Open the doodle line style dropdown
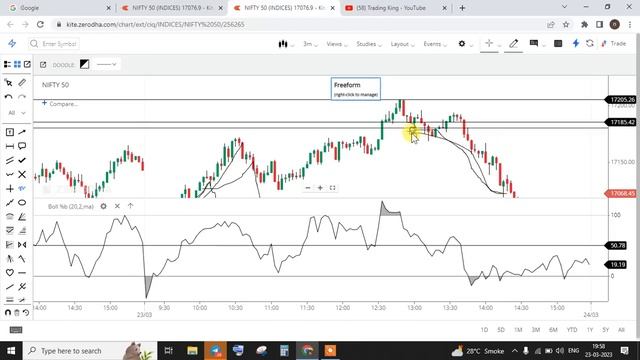The height and width of the screenshot is (360, 640). 107,64
